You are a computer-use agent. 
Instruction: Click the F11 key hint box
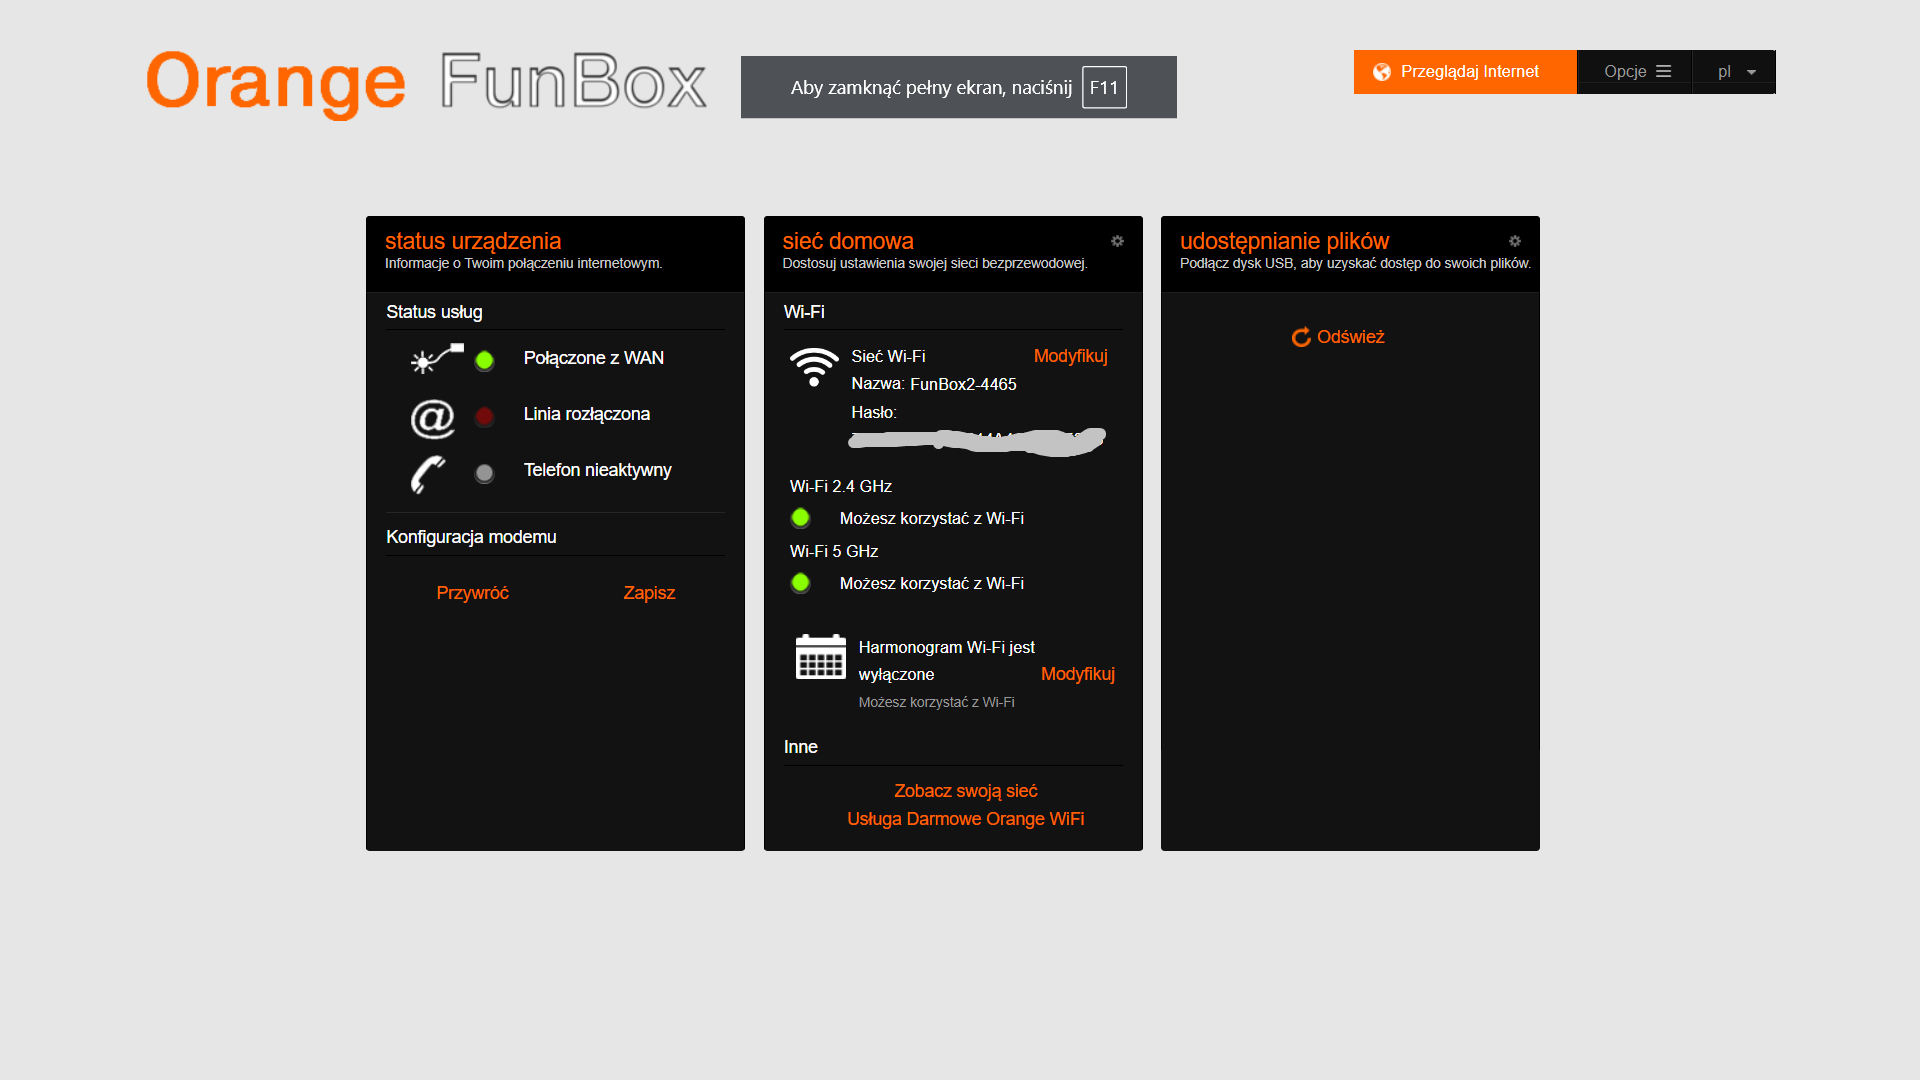pos(1104,87)
